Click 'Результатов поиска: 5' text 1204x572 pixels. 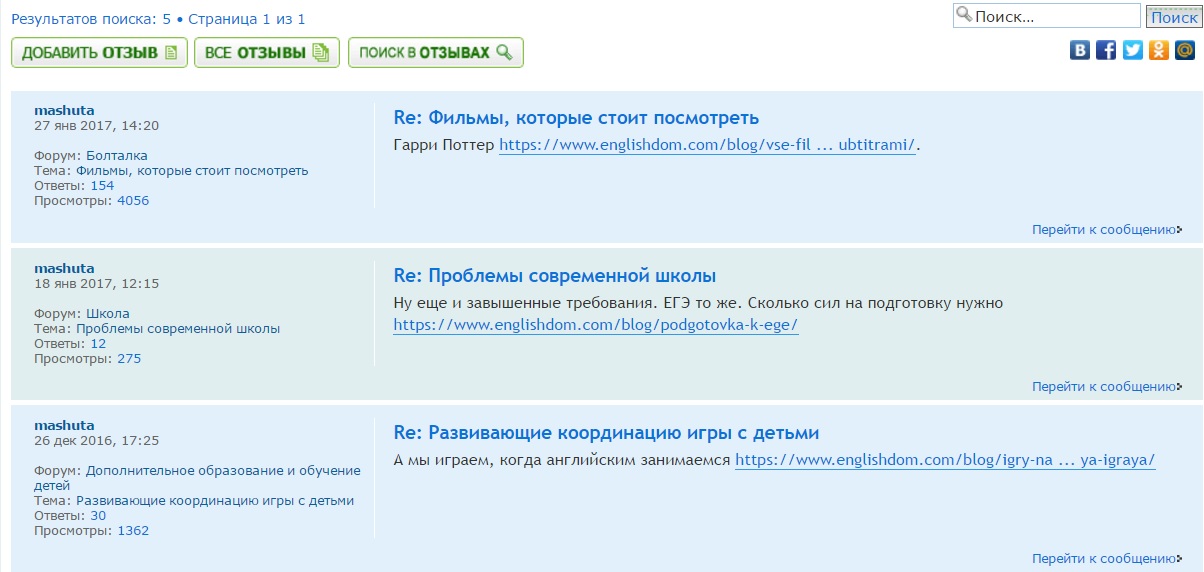[91, 18]
